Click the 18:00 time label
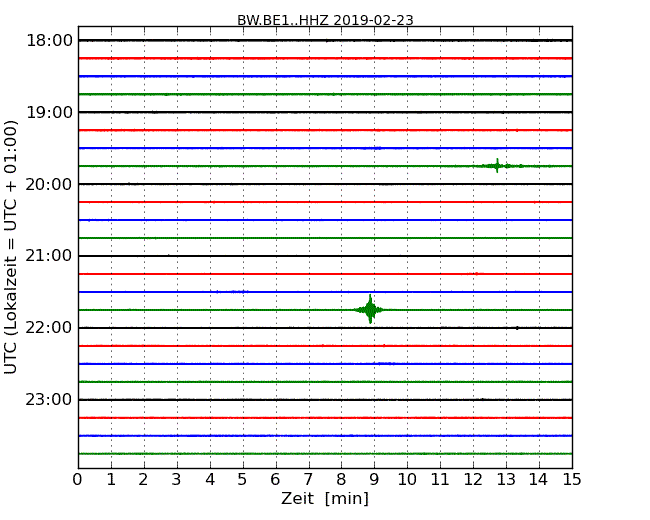The image size is (650, 520). pos(49,41)
